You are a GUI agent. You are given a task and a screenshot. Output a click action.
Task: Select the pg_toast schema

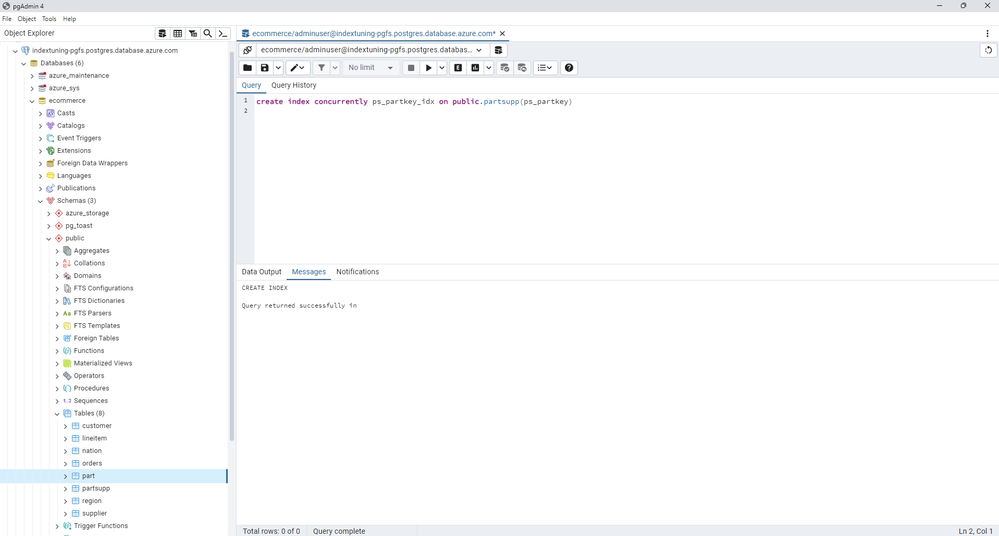tap(79, 226)
